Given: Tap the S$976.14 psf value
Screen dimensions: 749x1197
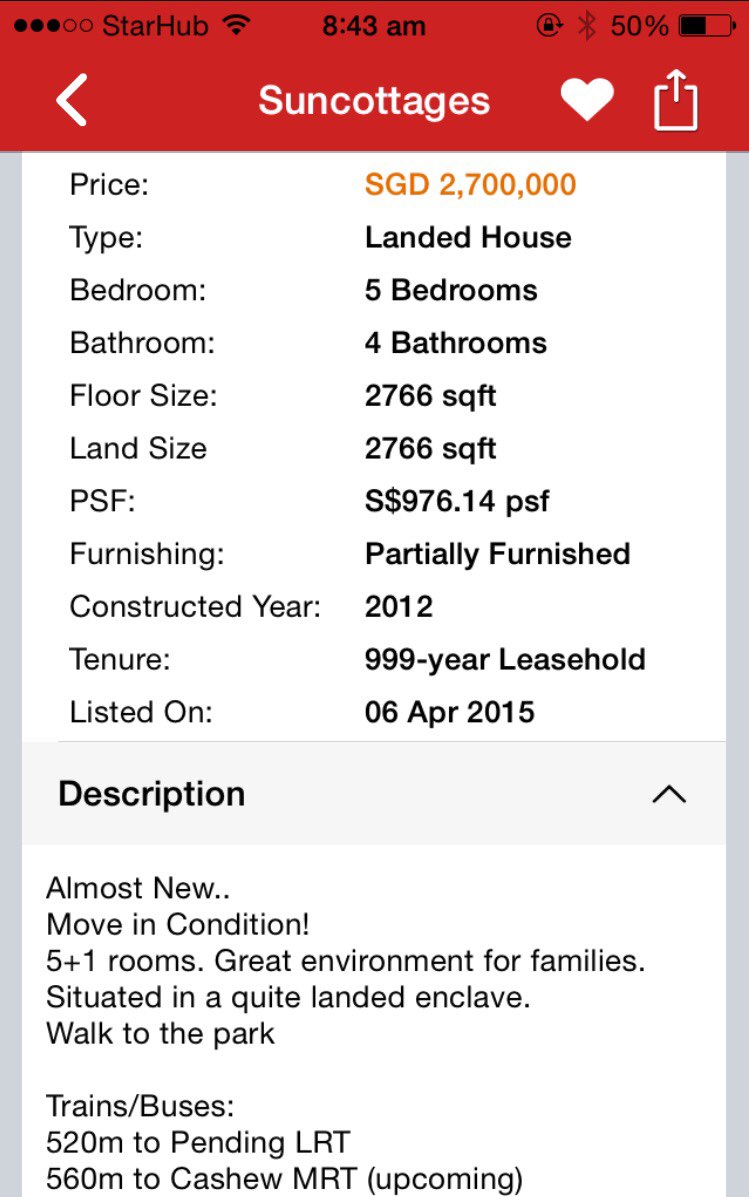Looking at the screenshot, I should (457, 501).
